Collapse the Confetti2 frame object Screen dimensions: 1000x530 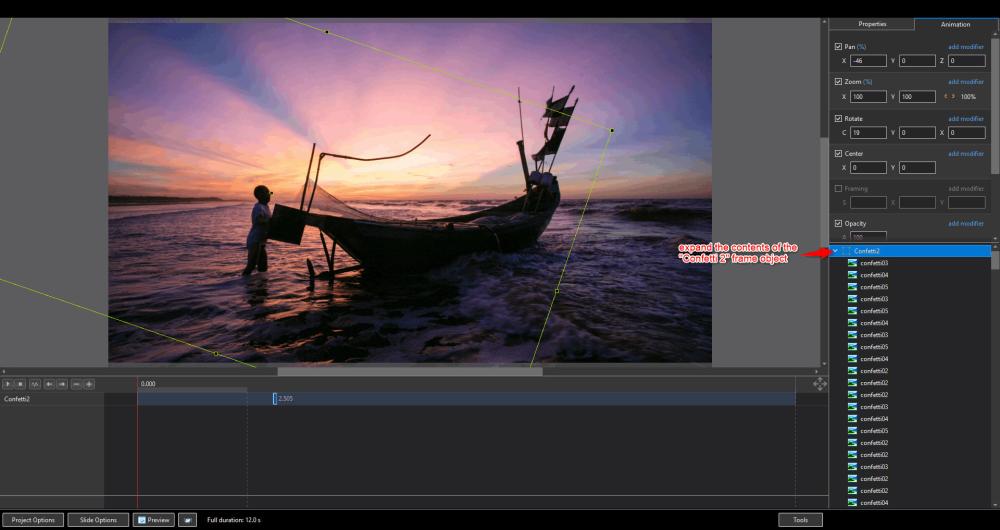coord(835,251)
